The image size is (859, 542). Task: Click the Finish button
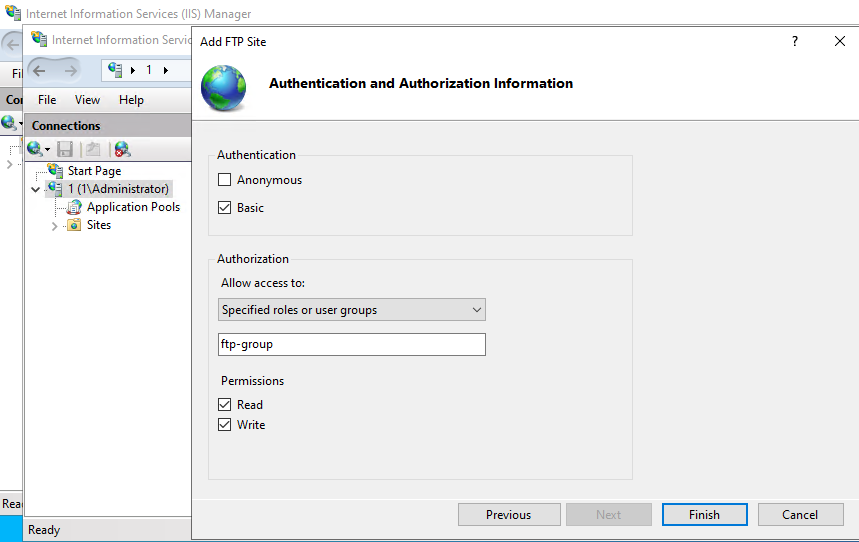705,515
